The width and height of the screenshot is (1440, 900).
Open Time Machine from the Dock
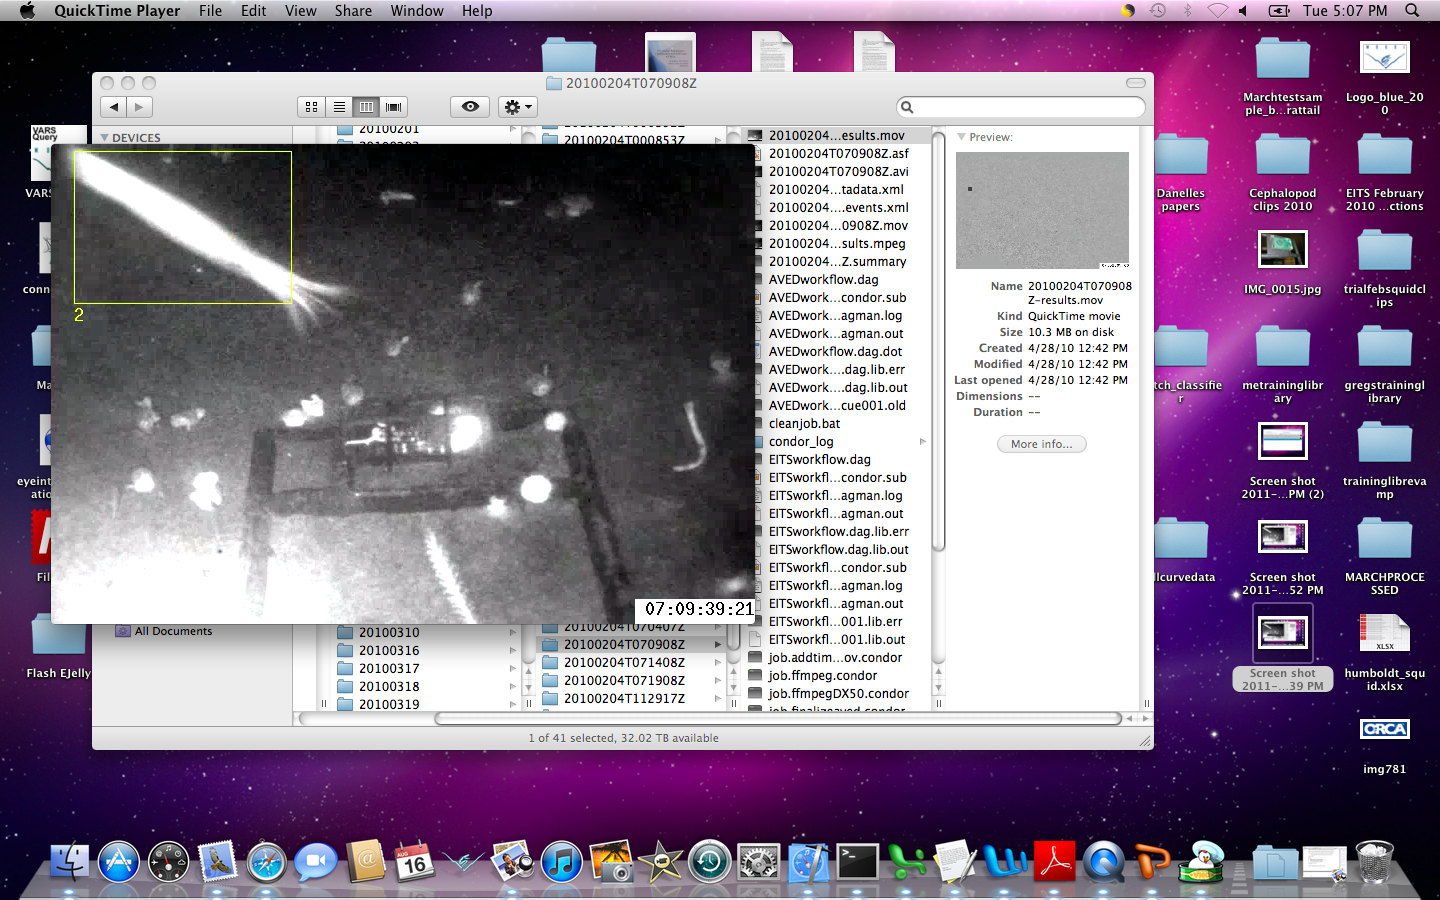(x=710, y=861)
